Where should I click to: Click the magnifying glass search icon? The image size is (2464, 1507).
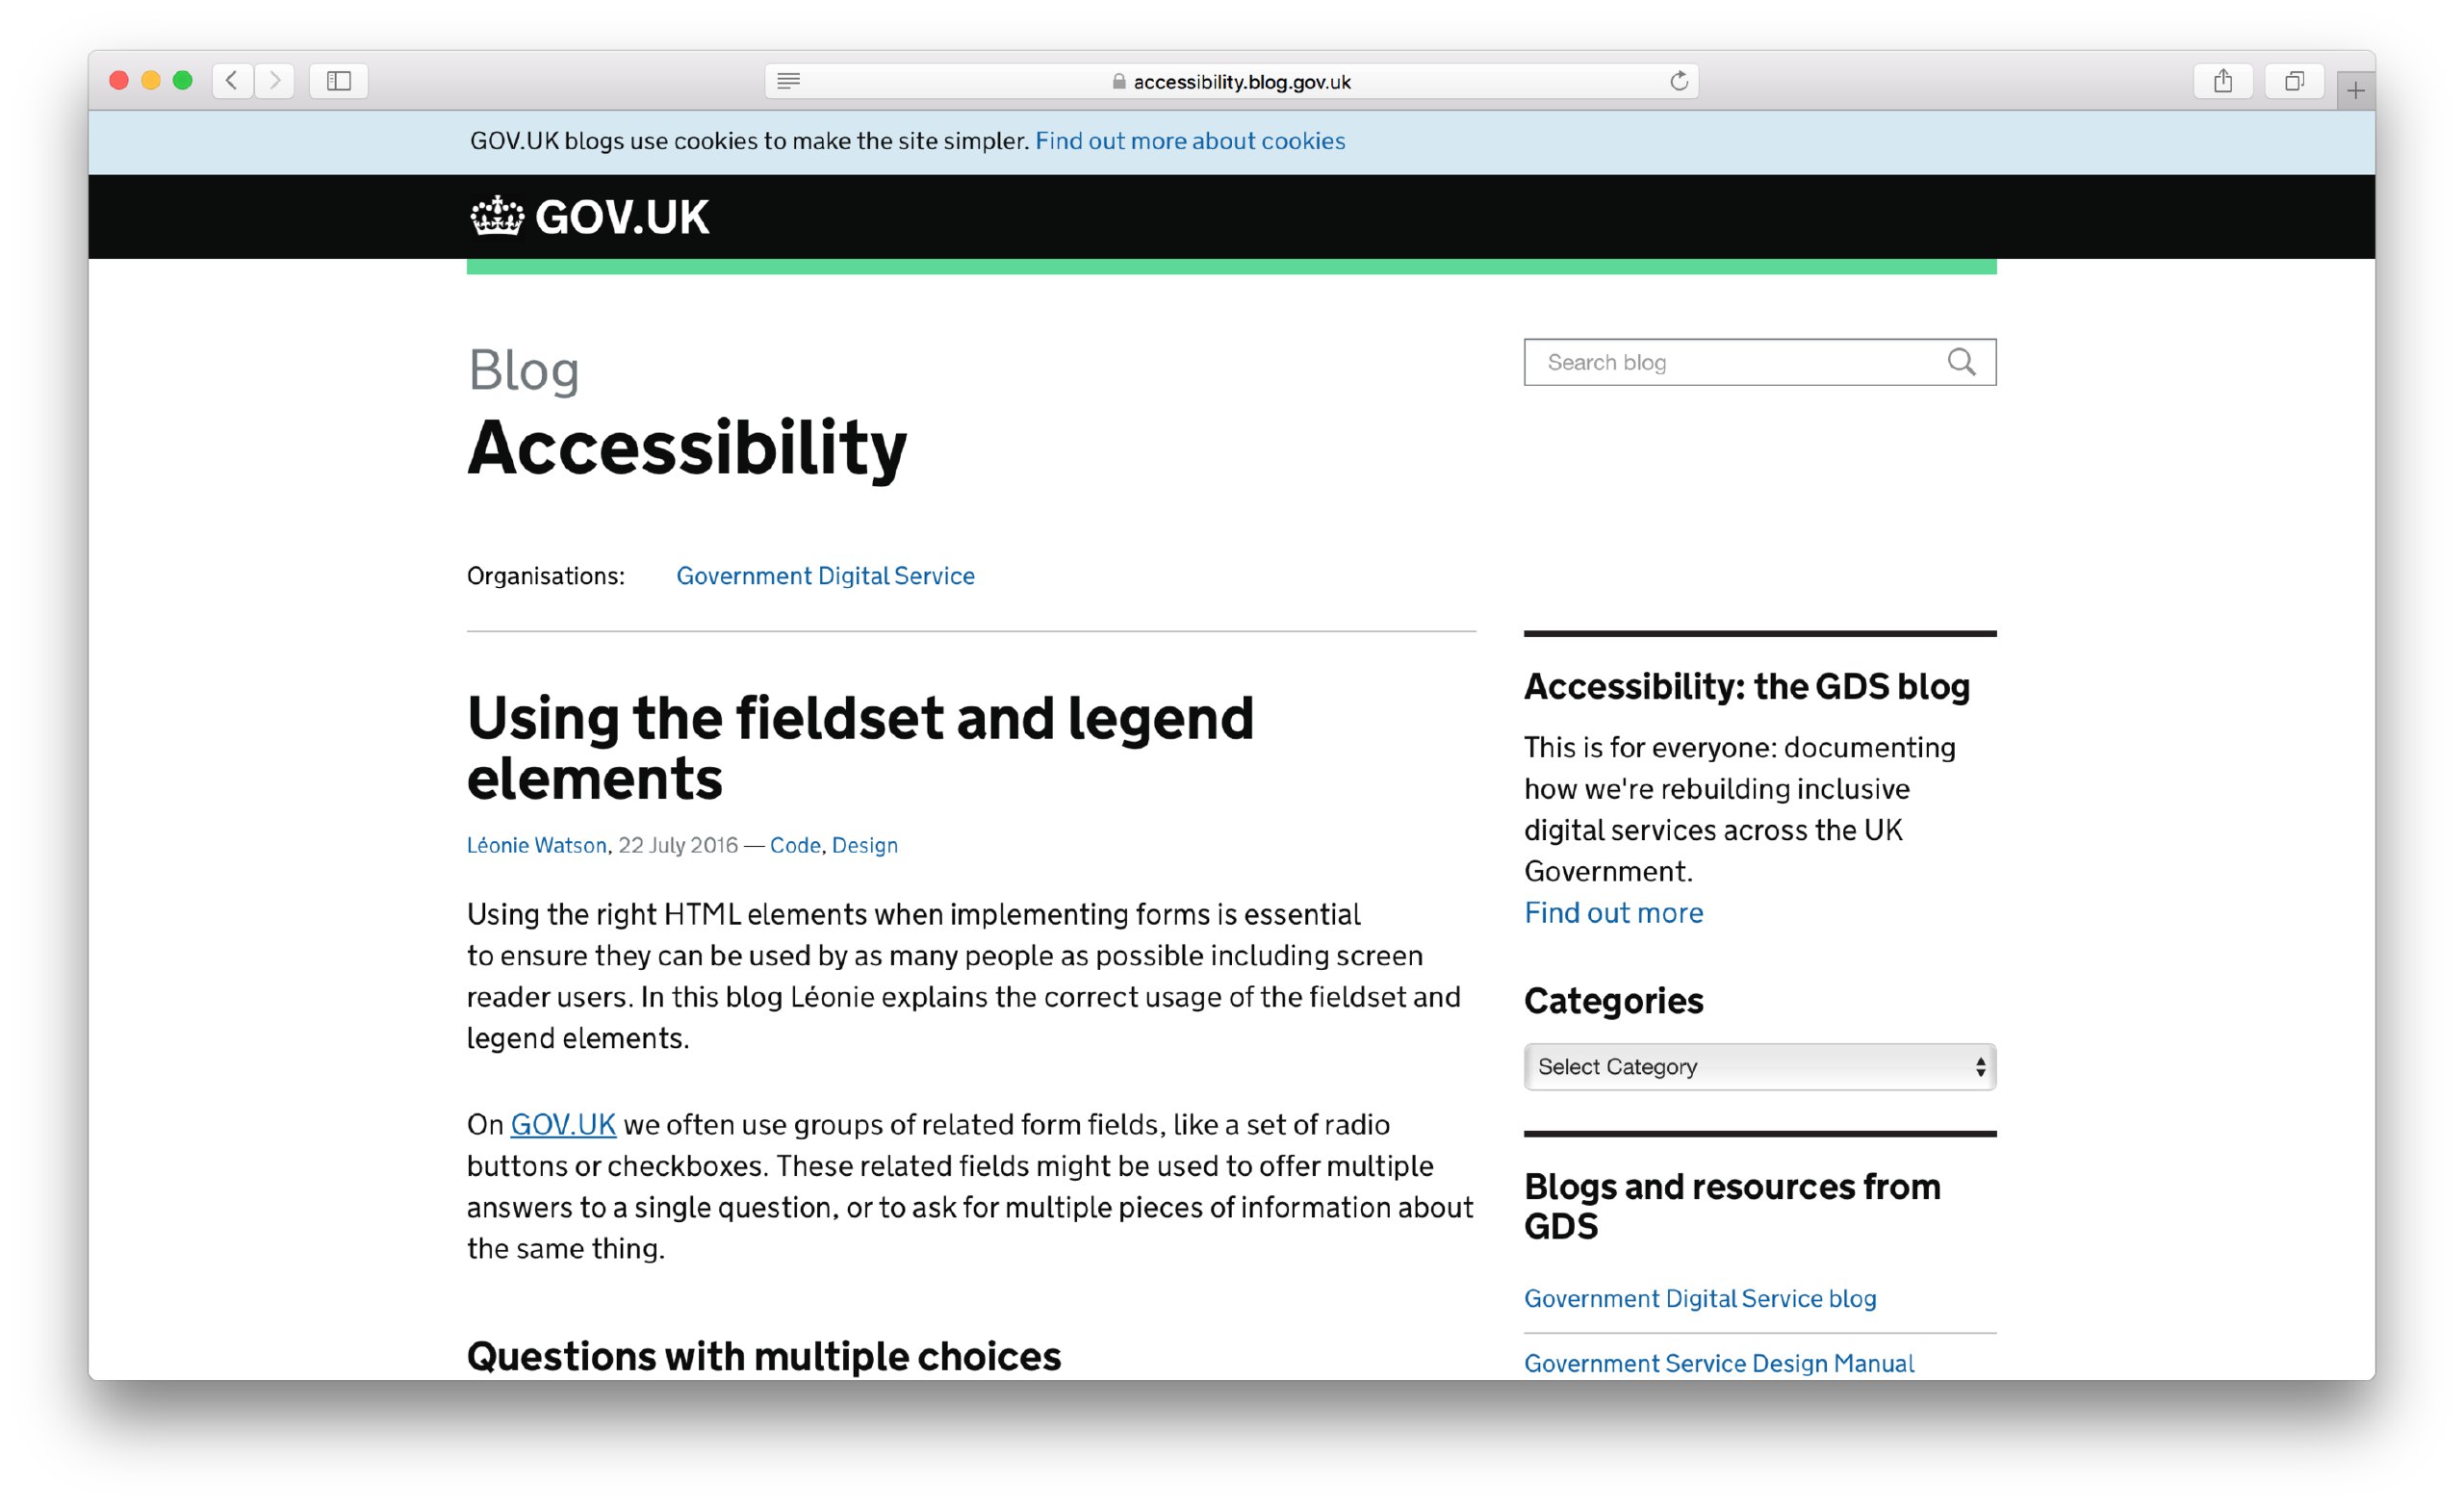coord(1962,362)
